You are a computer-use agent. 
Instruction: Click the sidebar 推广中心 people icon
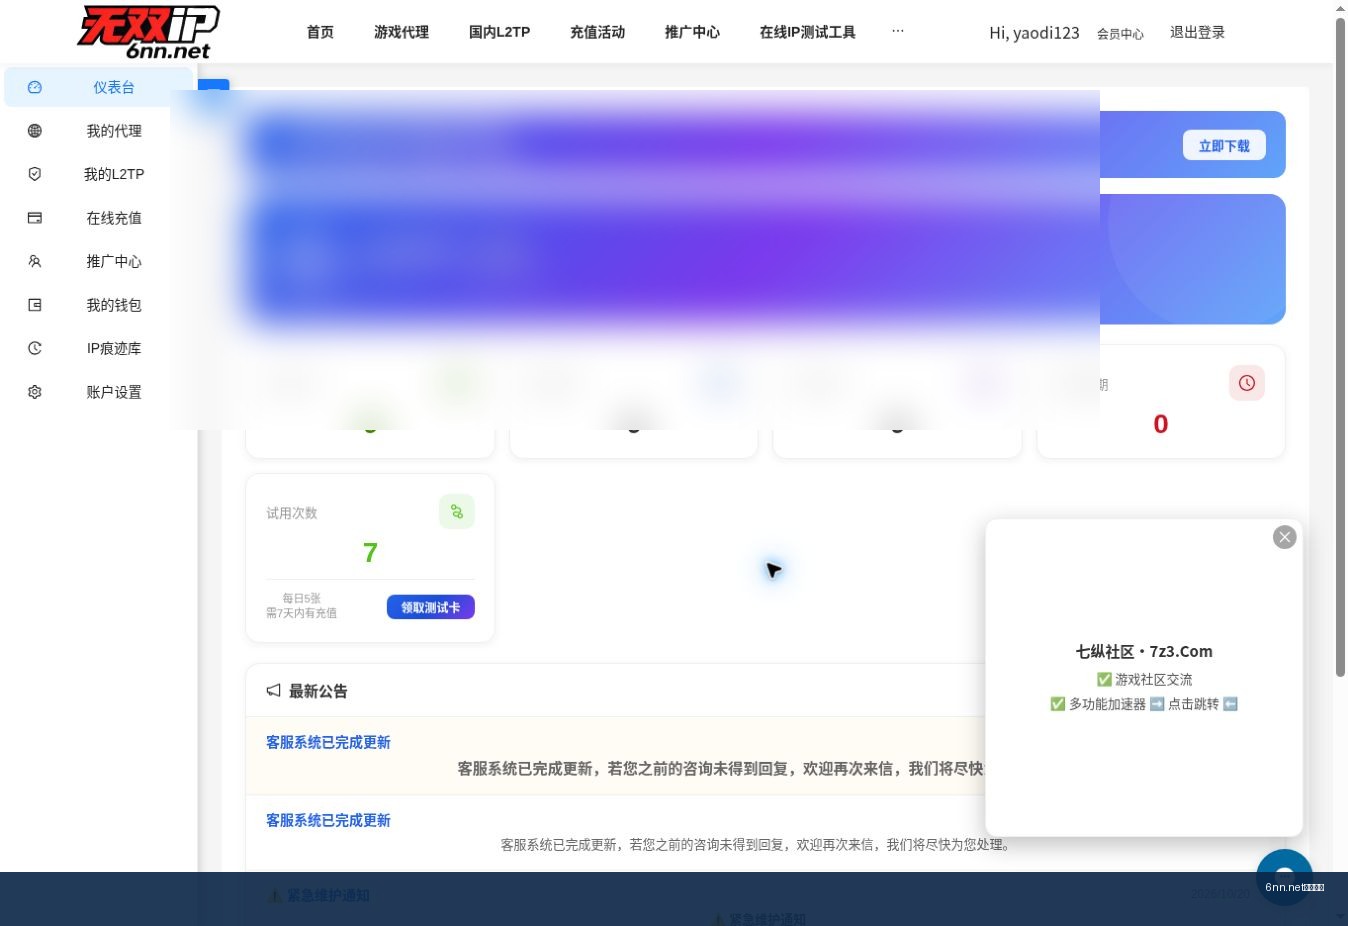tap(35, 261)
